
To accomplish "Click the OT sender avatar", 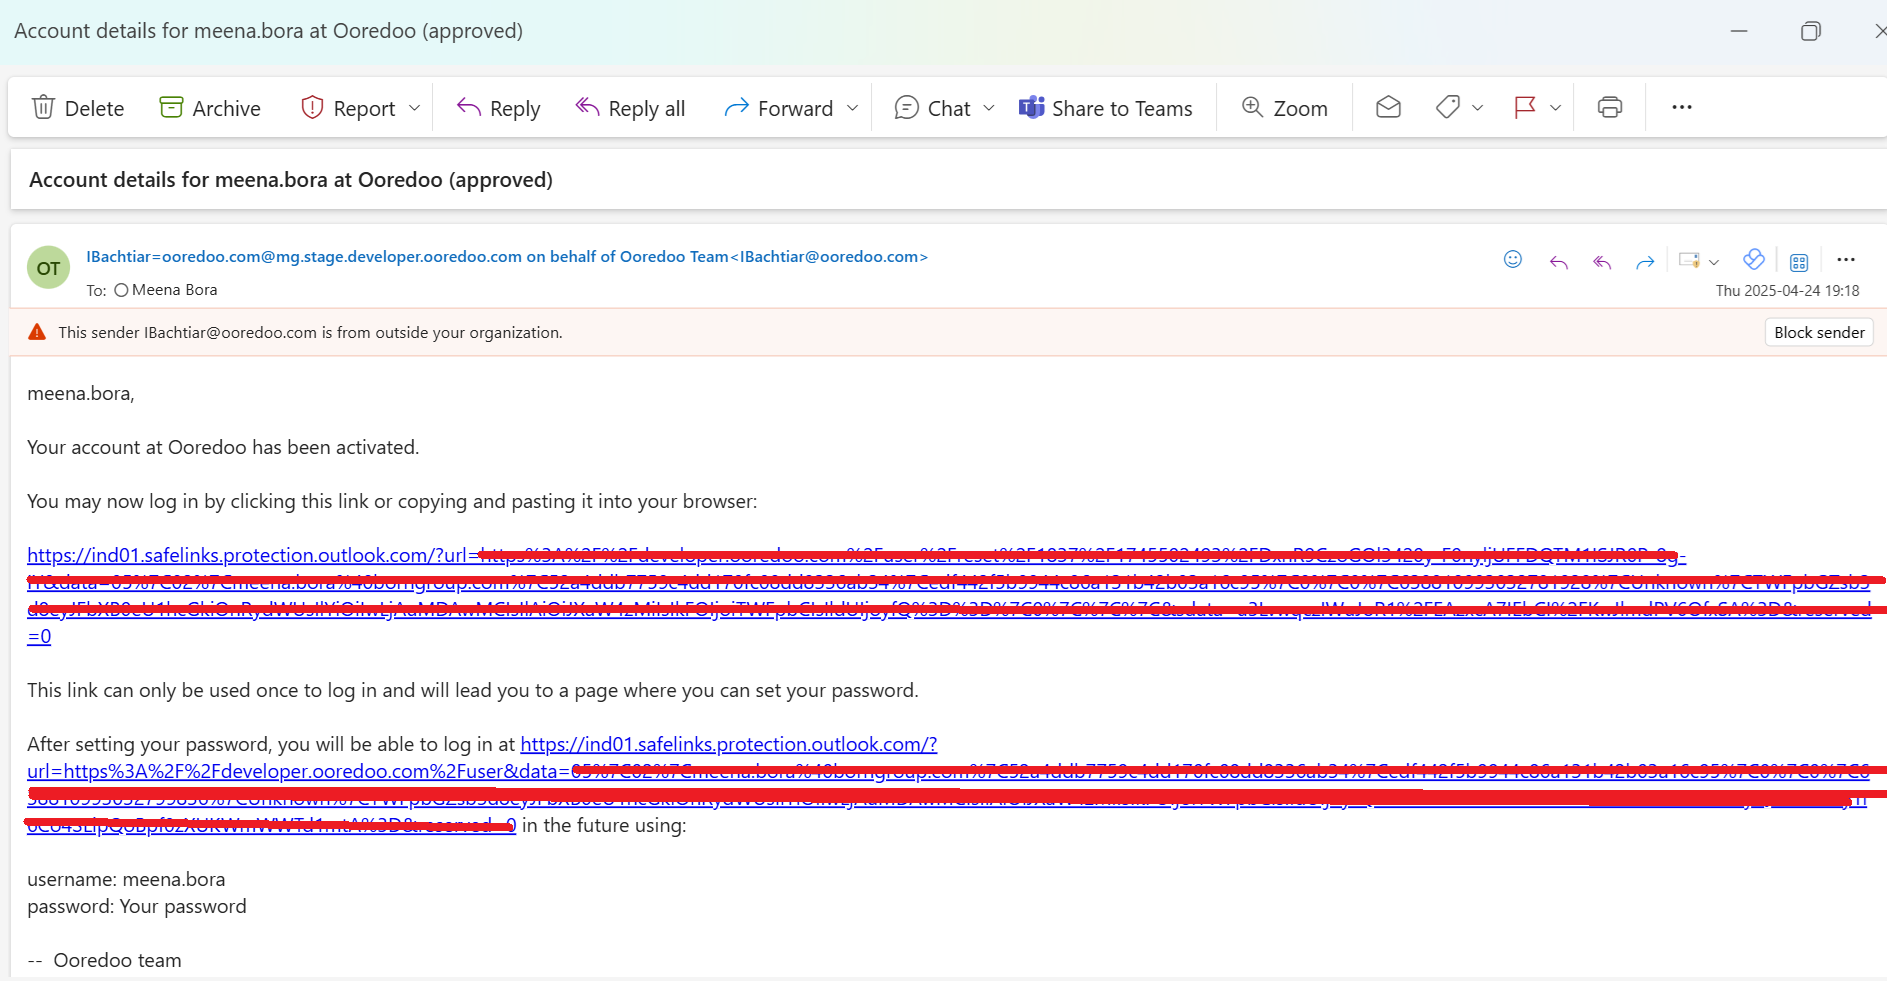I will 48,267.
